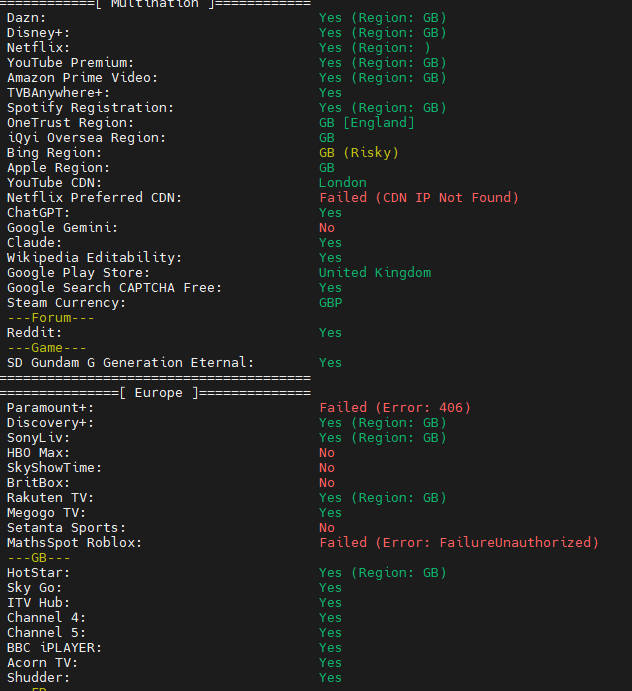632x691 pixels.
Task: Click the "Failed (Error: 406)" Paramount+ result
Action: 395,408
